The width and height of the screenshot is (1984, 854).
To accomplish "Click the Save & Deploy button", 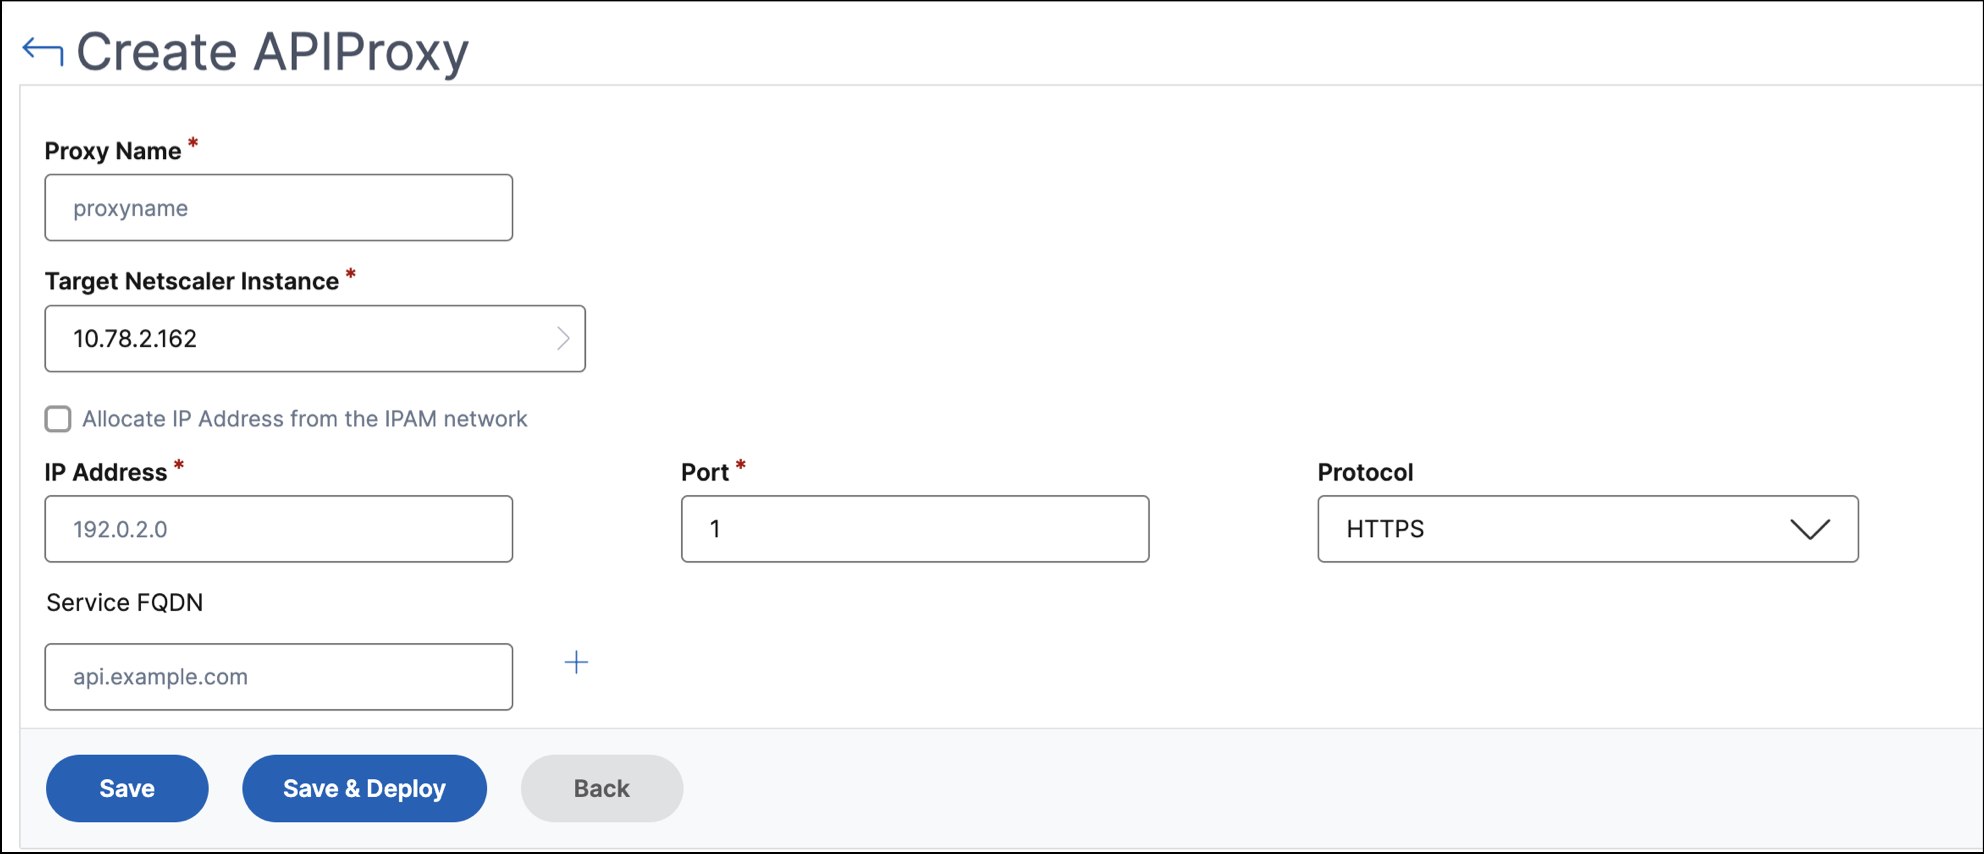I will [x=364, y=788].
